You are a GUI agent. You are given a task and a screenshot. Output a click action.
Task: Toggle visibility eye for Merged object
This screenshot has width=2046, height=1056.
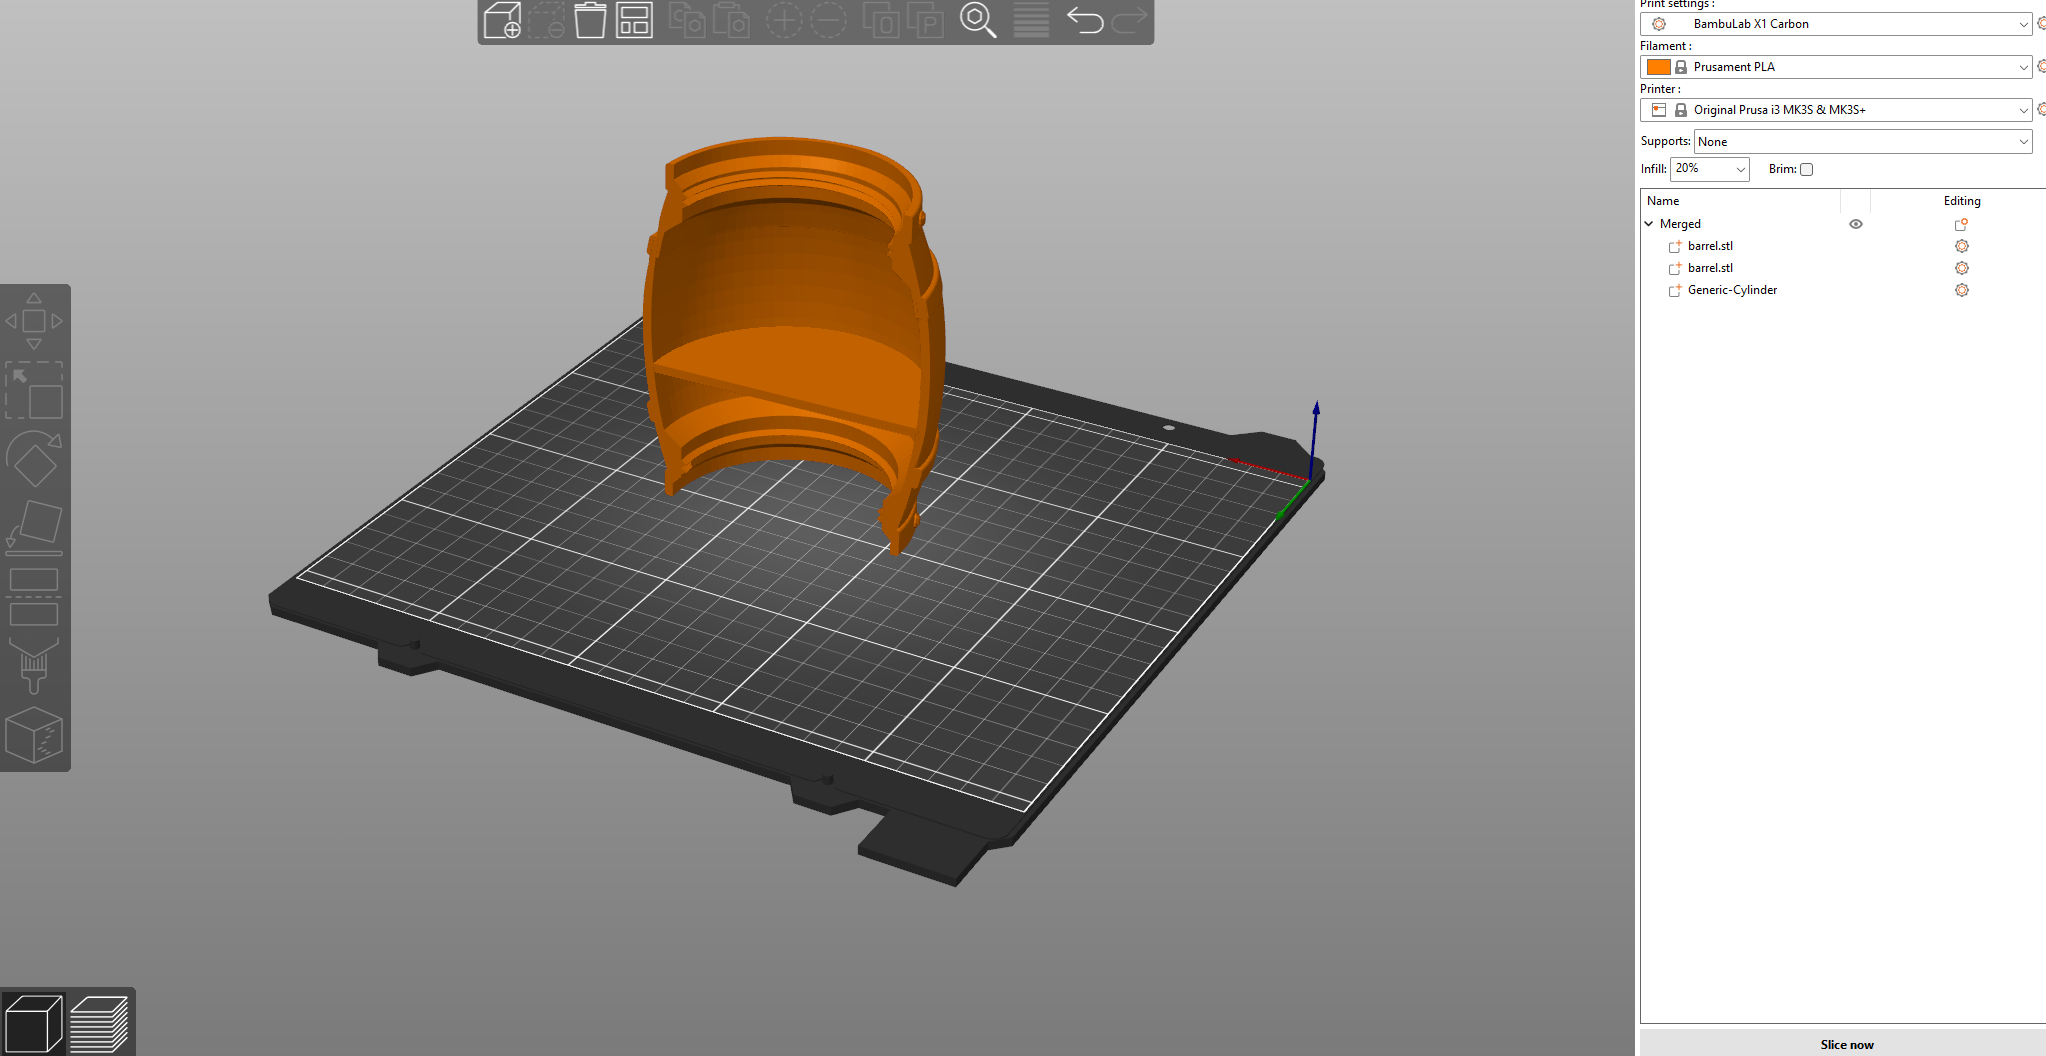(x=1856, y=224)
